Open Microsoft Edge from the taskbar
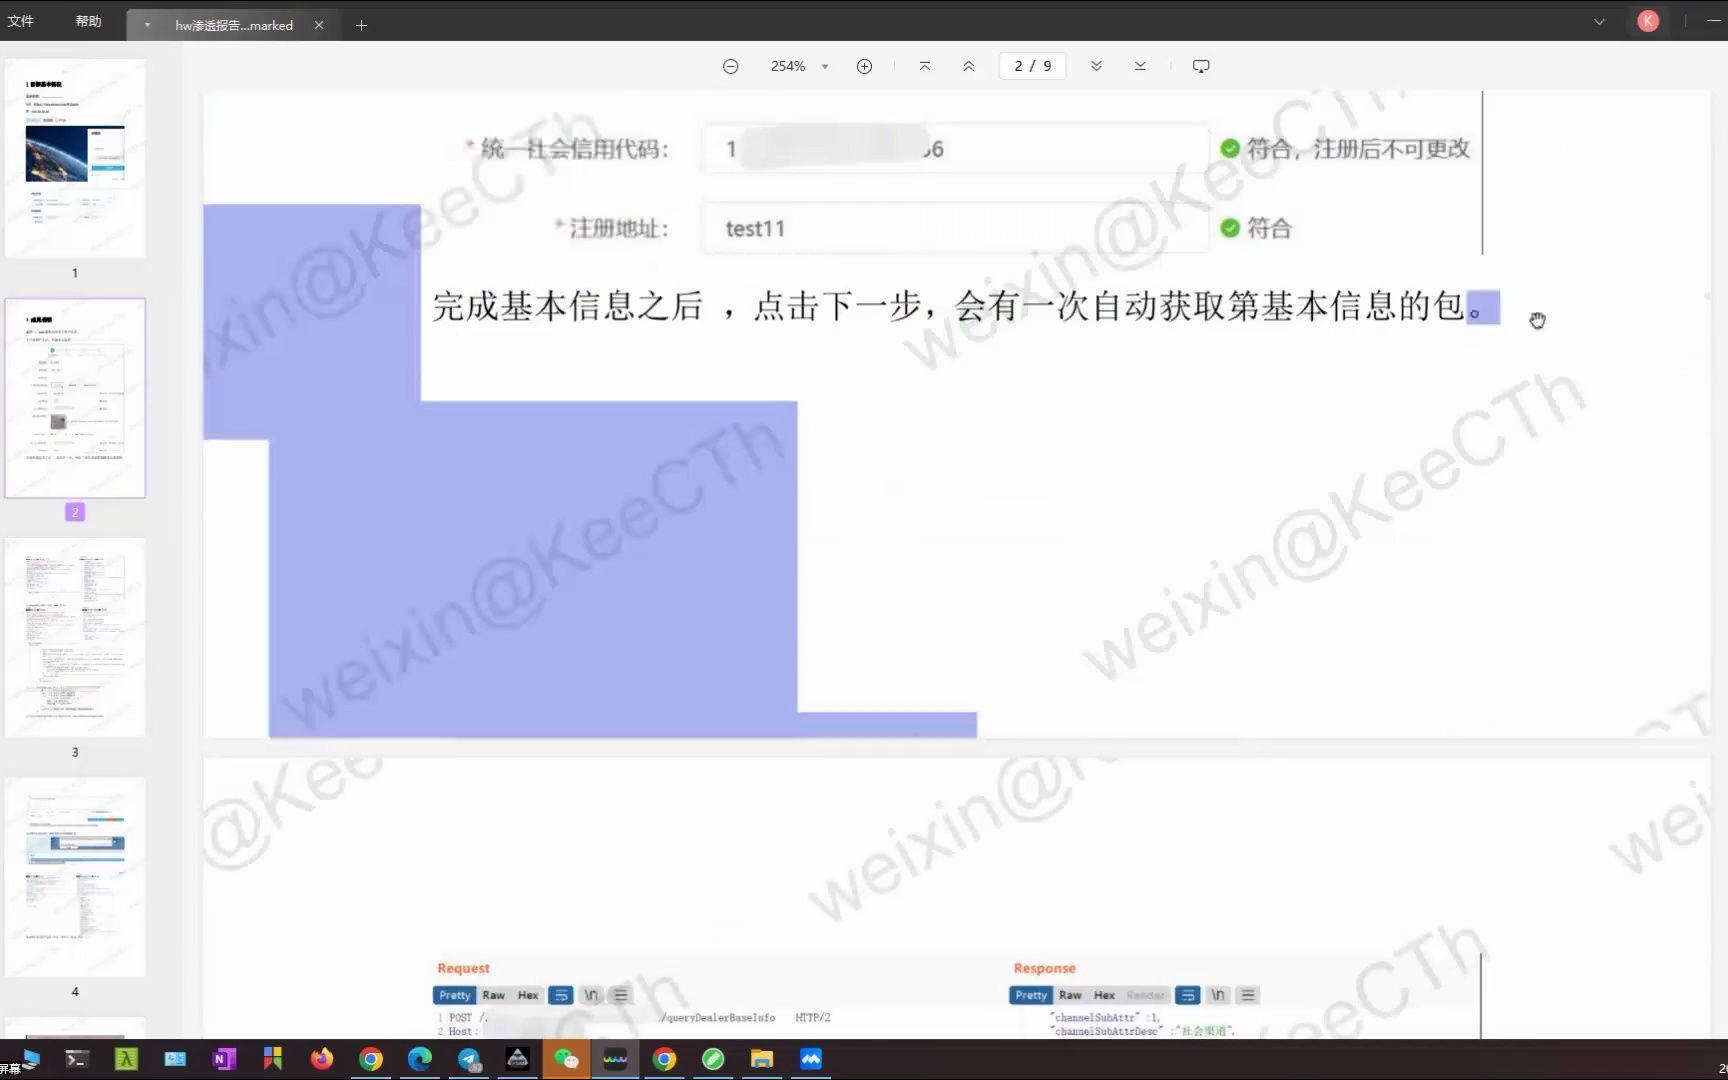 (x=419, y=1059)
